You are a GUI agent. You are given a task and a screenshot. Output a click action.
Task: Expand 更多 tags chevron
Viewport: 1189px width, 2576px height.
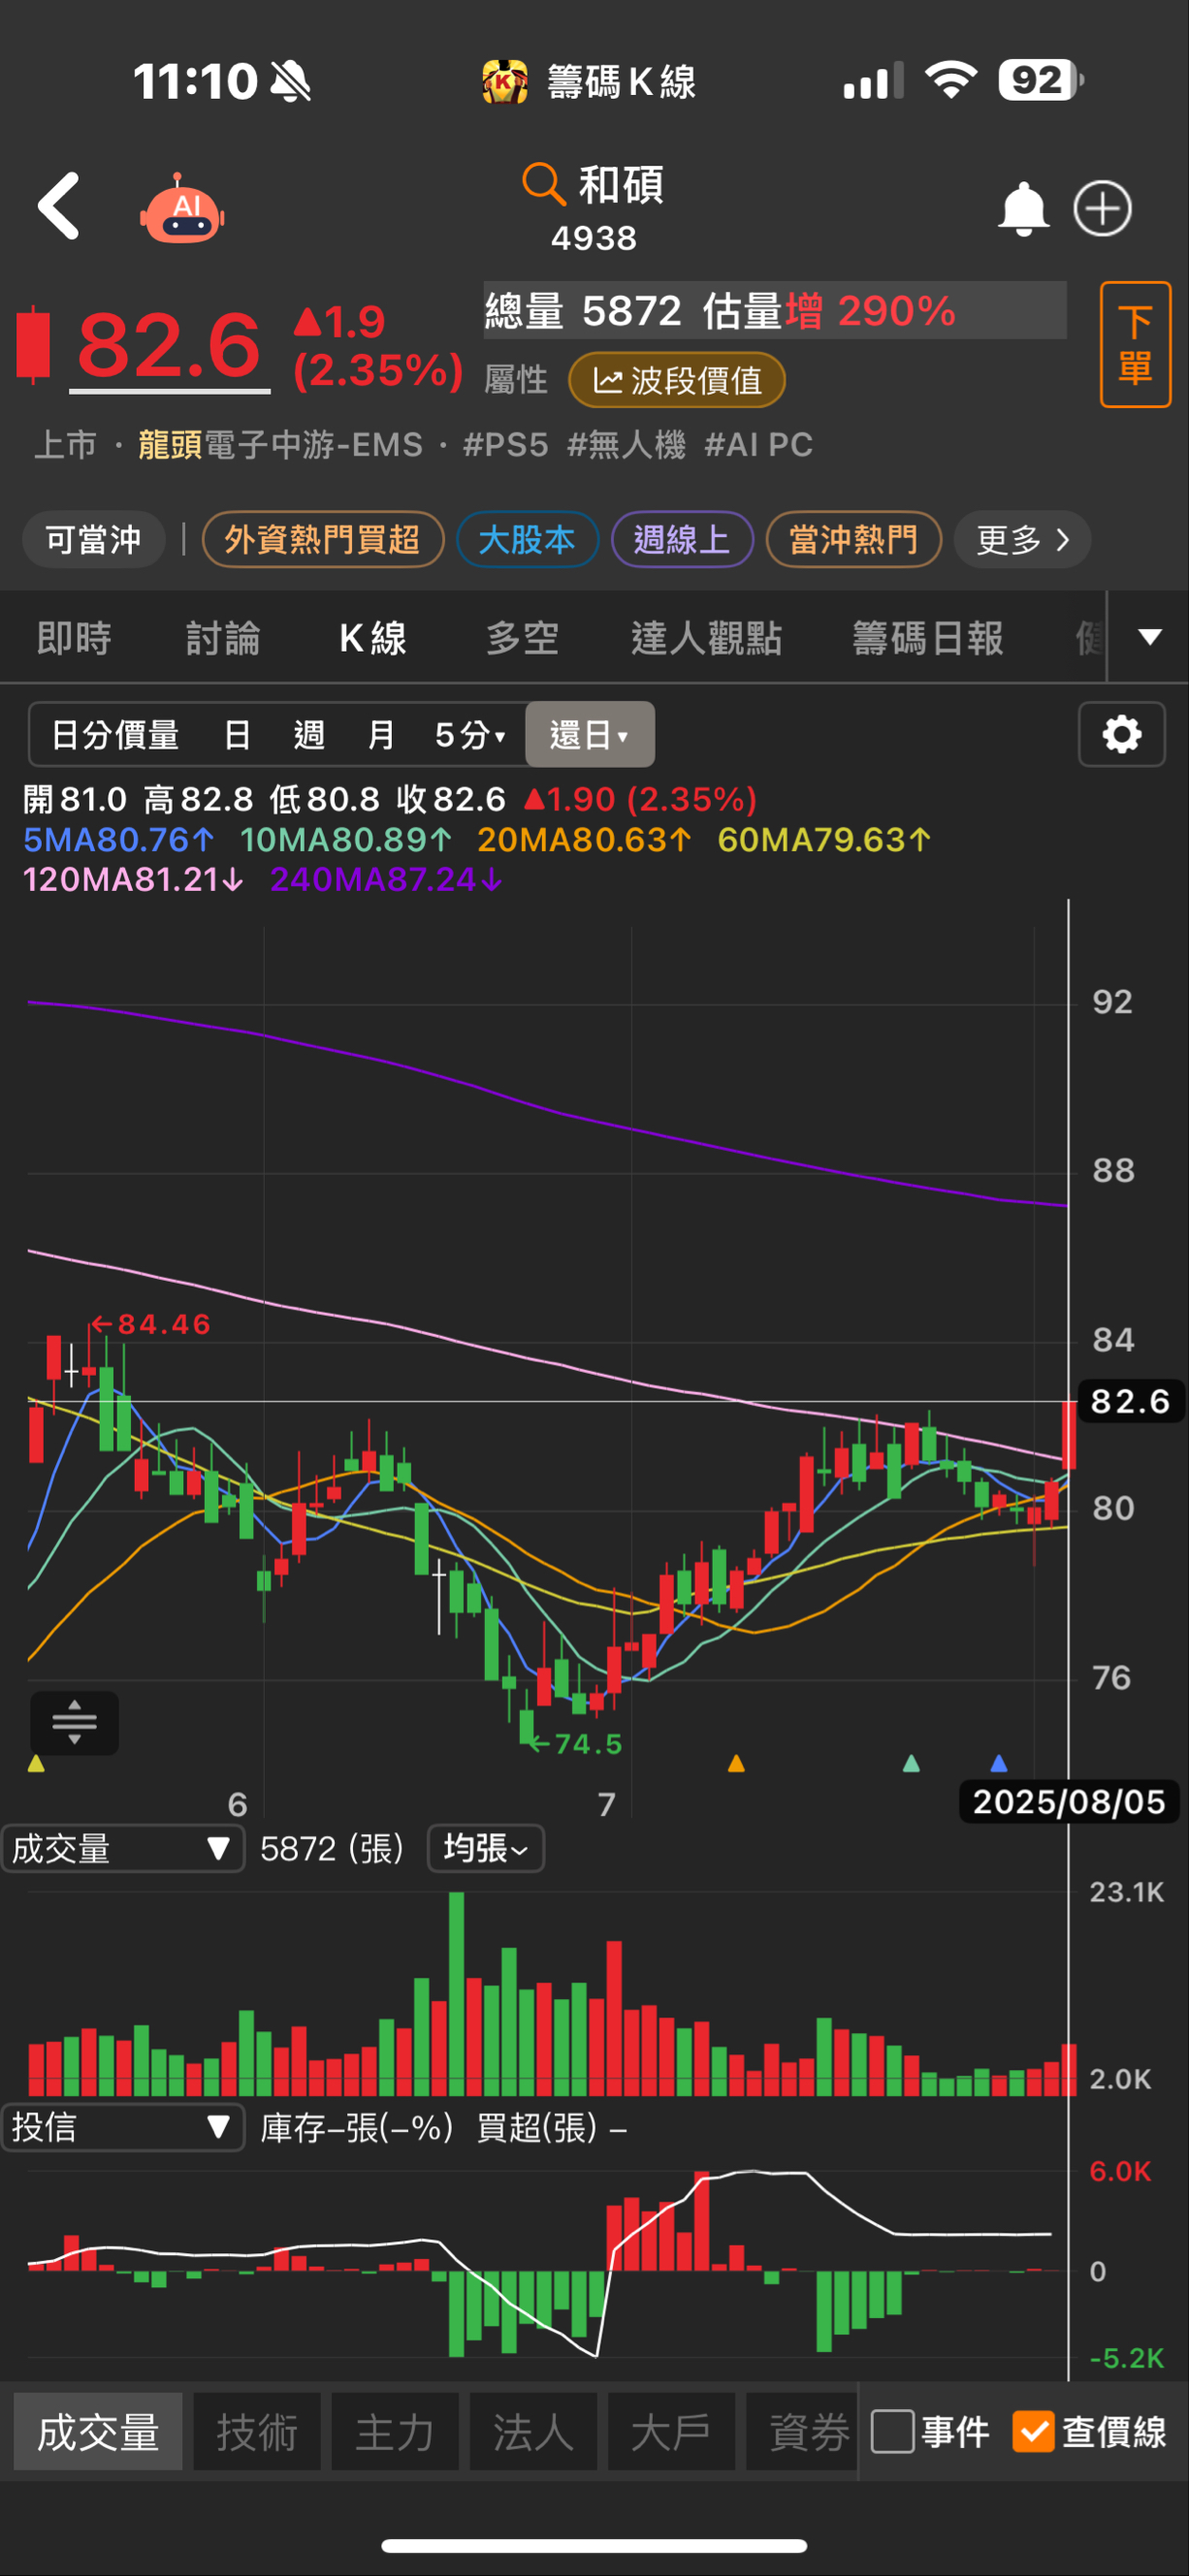(x=1022, y=540)
